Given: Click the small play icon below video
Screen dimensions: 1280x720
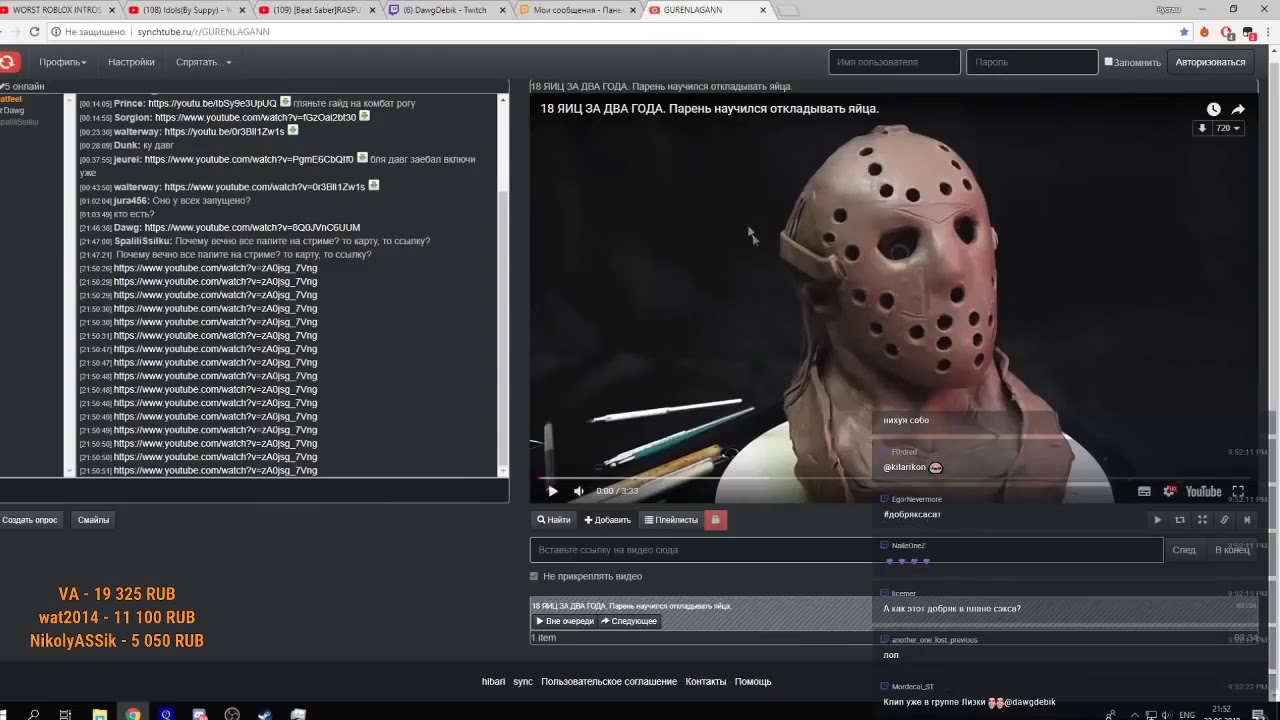Looking at the screenshot, I should click(x=1157, y=520).
